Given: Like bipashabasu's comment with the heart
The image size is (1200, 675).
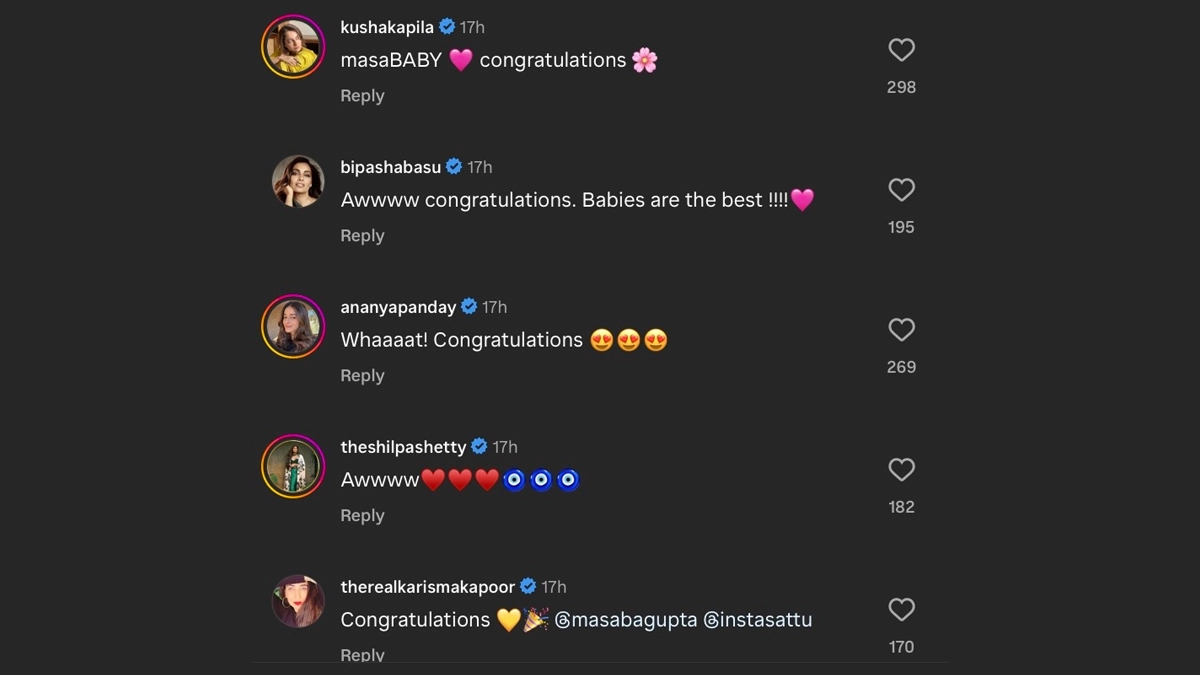Looking at the screenshot, I should 902,190.
